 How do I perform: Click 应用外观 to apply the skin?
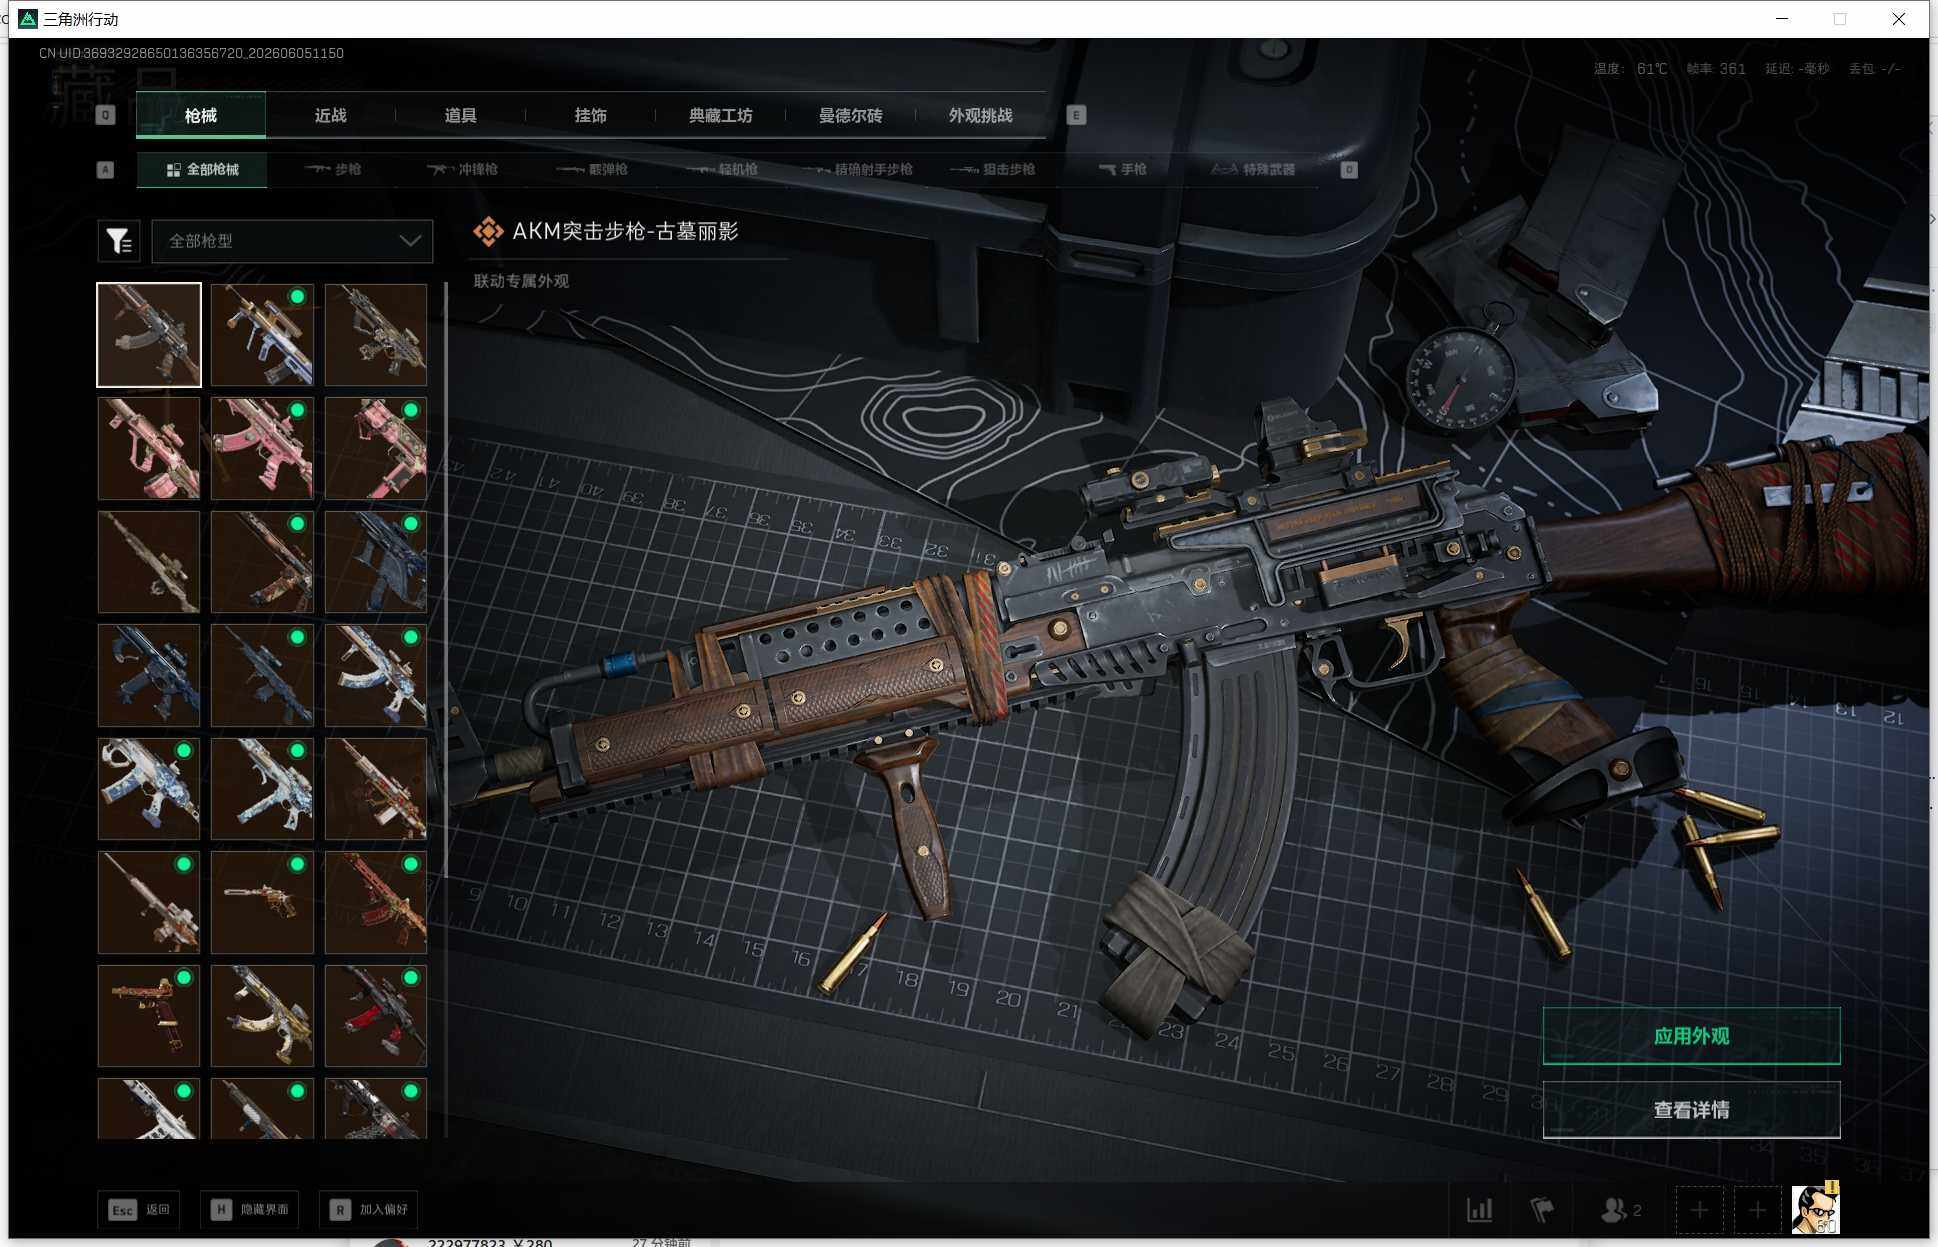(1691, 1036)
